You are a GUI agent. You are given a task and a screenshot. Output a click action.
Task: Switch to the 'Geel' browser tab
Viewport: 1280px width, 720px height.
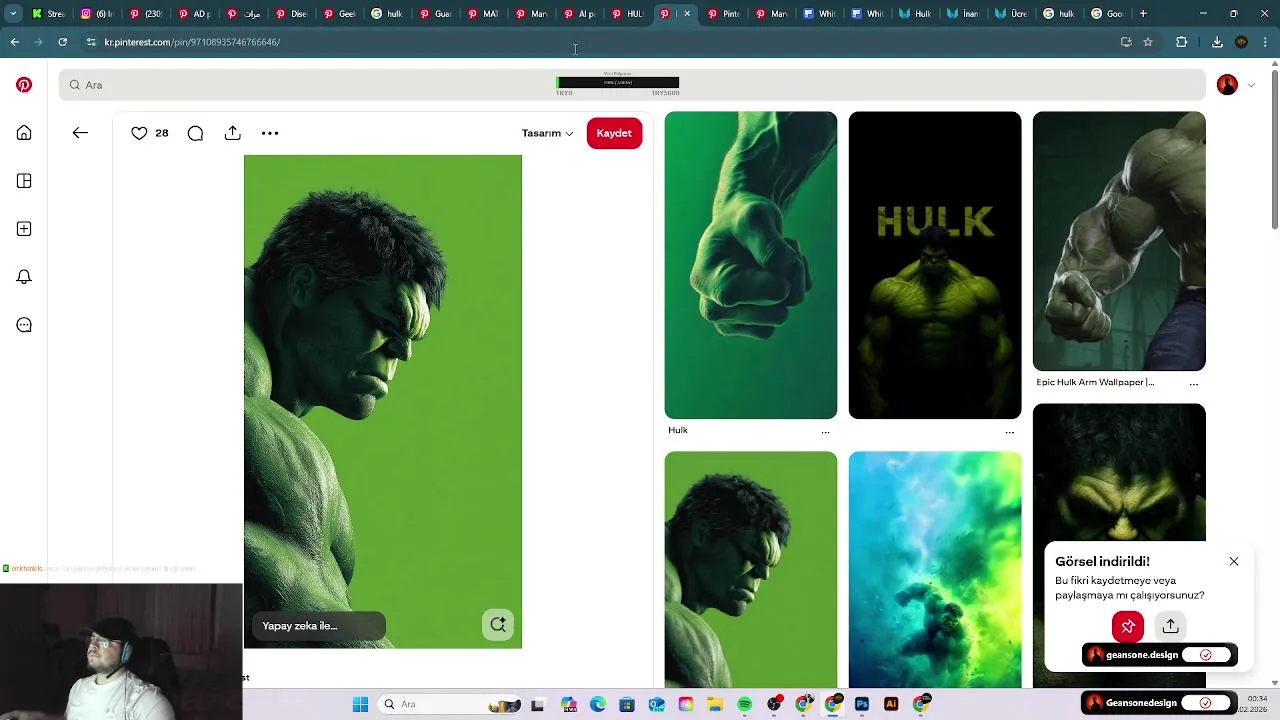click(338, 14)
